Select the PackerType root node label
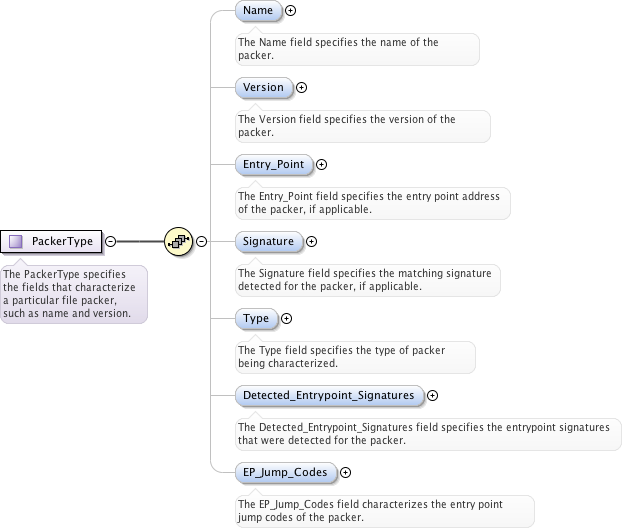This screenshot has width=629, height=531. point(62,241)
